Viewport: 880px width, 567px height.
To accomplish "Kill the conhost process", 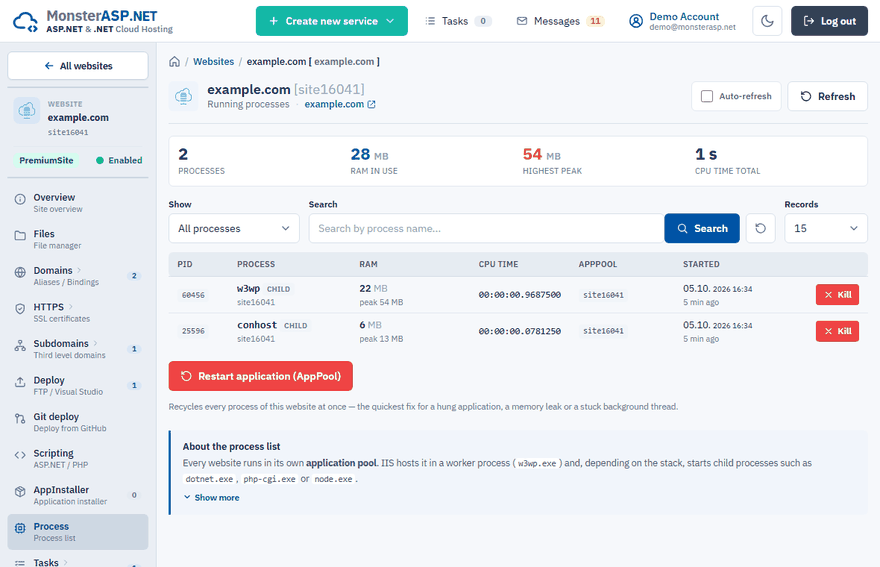I will [x=837, y=331].
